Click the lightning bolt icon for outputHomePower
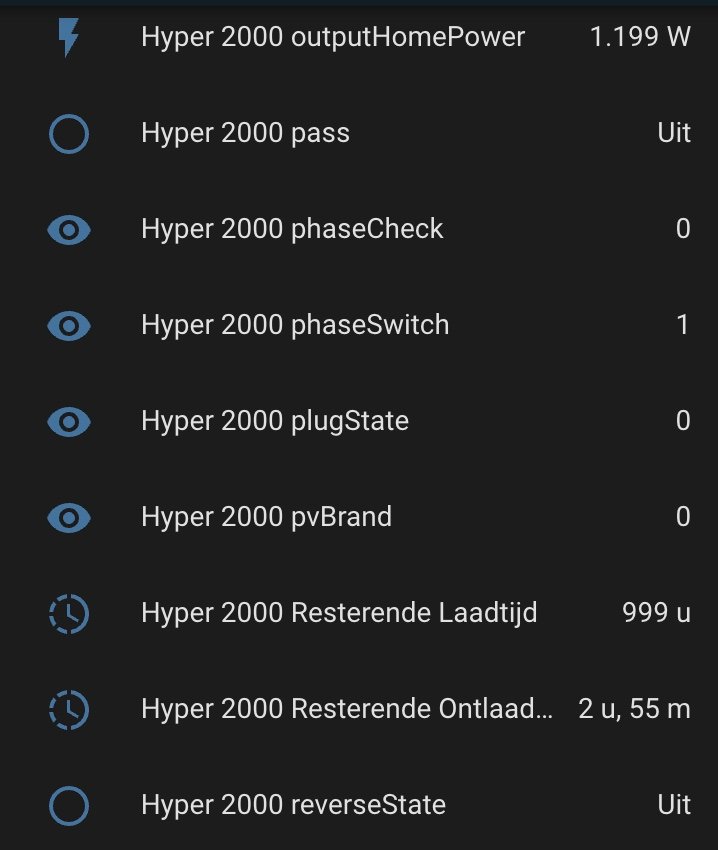 coord(68,37)
